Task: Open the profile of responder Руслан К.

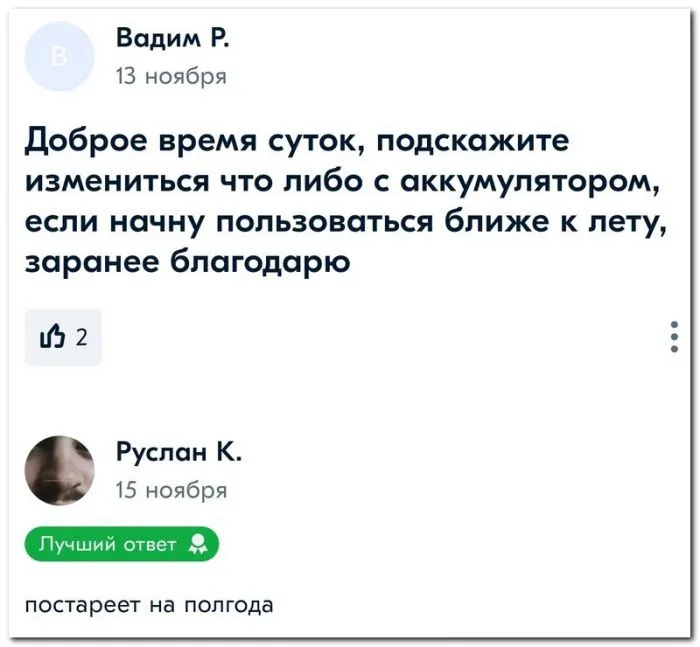Action: [177, 454]
